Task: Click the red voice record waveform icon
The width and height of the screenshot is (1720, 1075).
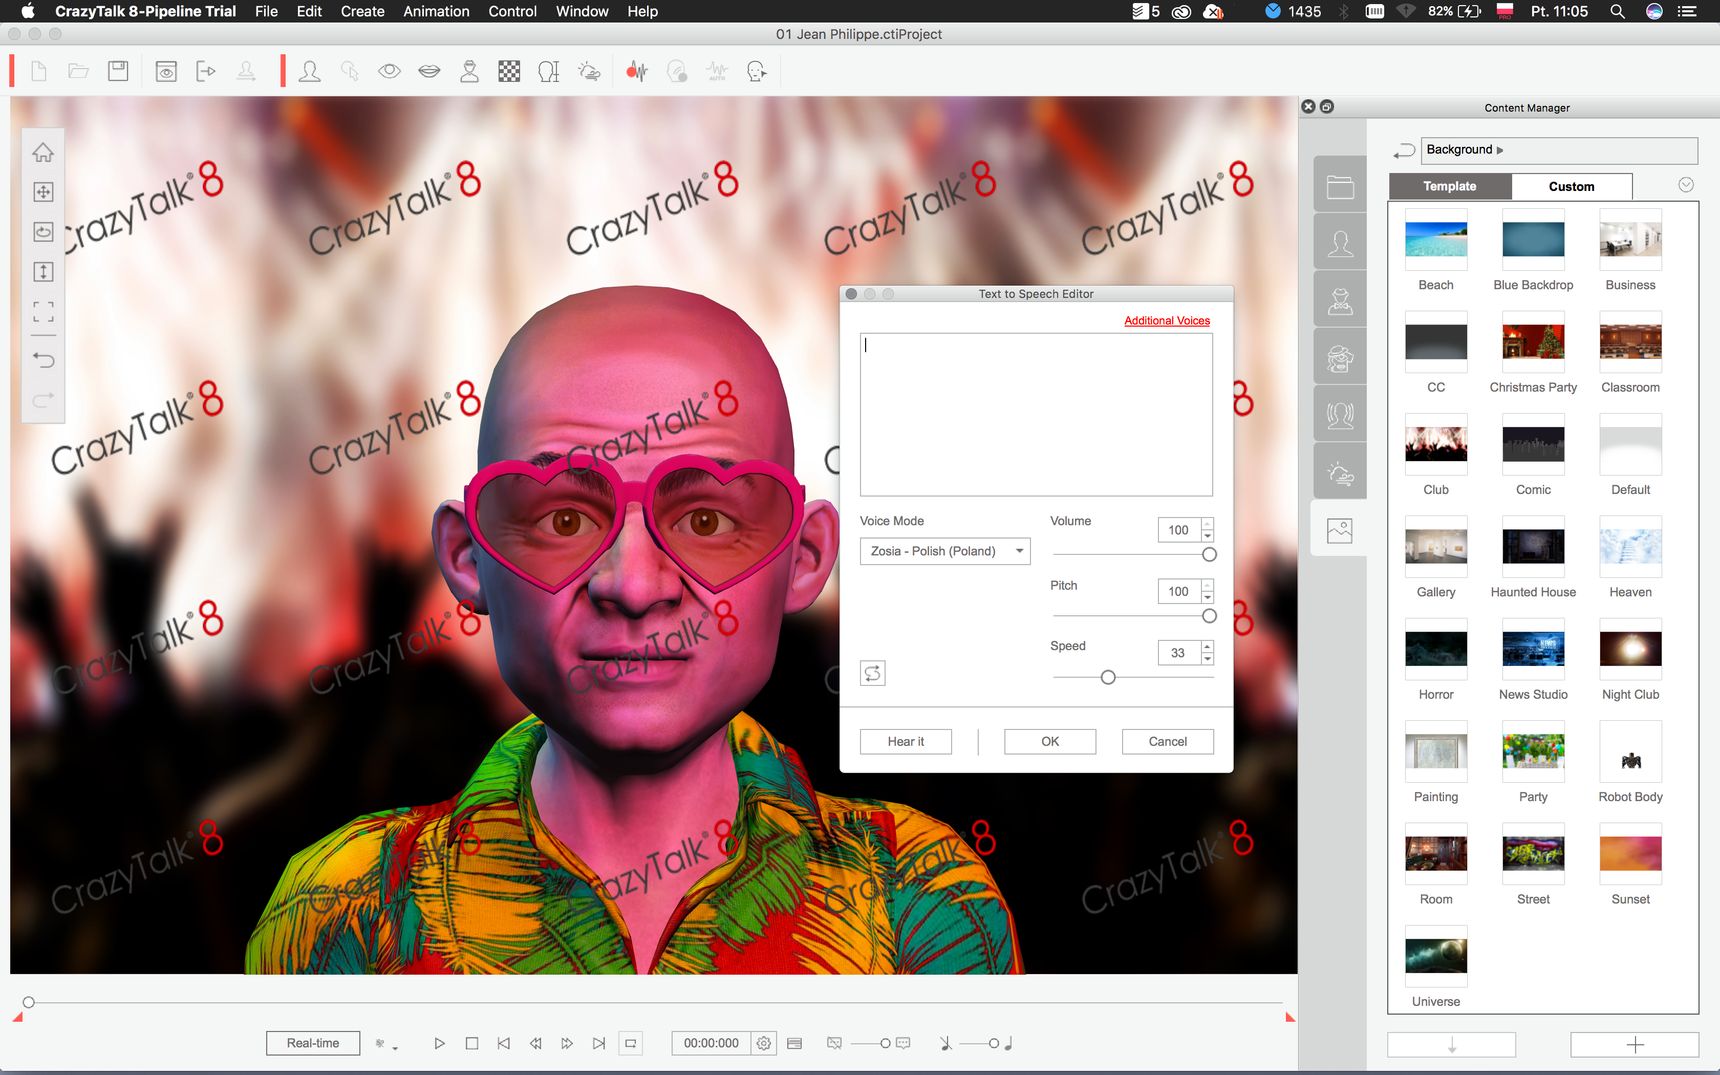Action: pos(637,71)
